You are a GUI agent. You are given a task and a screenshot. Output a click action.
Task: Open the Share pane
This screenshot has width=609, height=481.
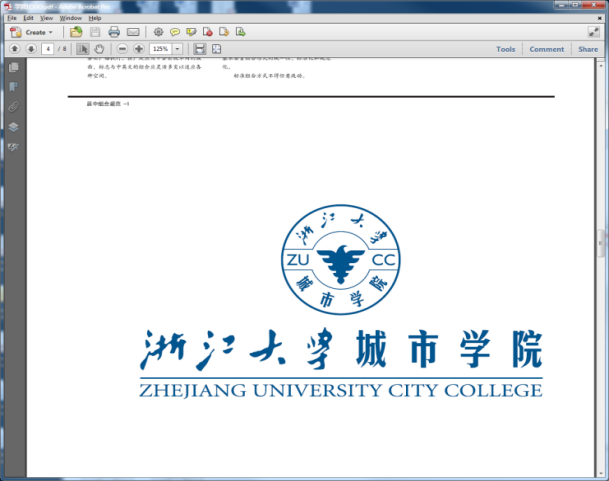tap(588, 49)
